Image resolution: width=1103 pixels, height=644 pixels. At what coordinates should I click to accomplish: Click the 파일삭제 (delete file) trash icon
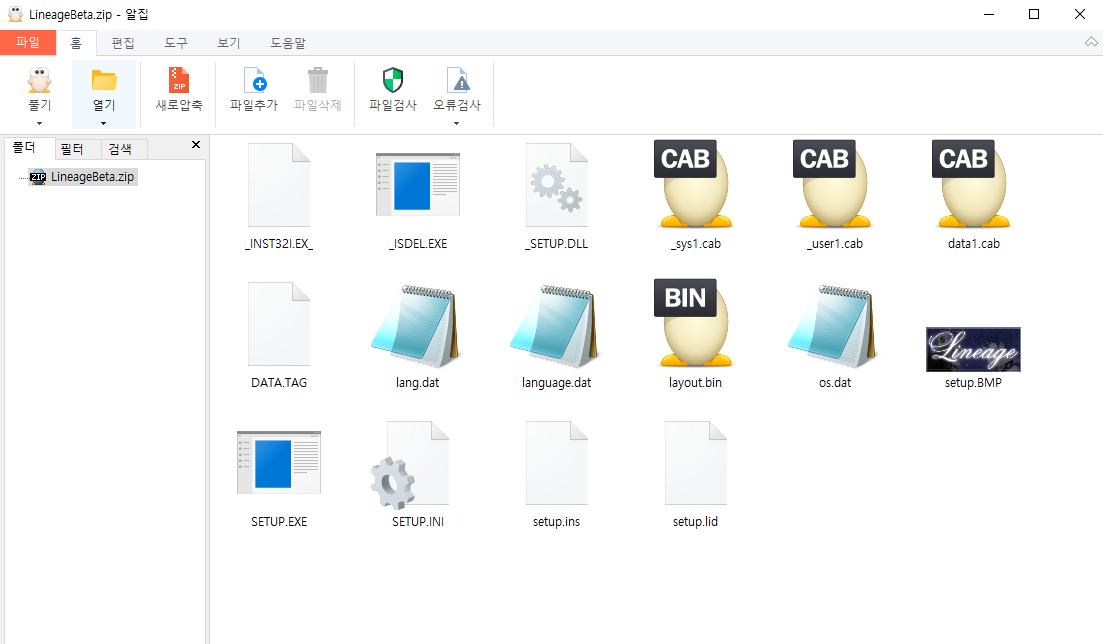317,80
